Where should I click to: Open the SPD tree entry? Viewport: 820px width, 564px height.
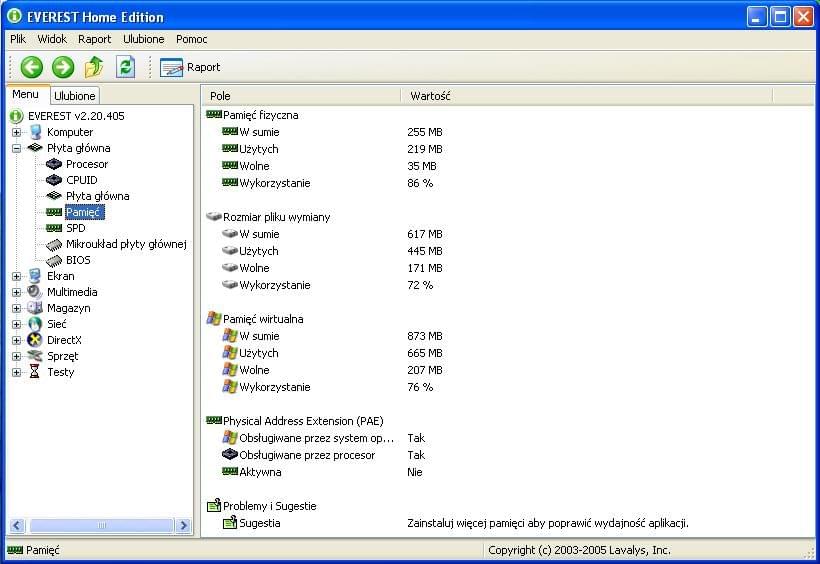(75, 228)
